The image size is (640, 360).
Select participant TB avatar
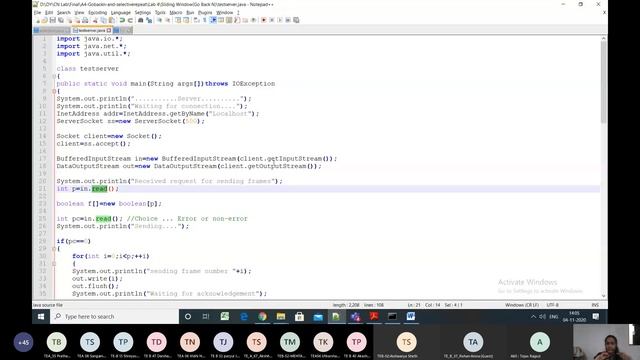pyautogui.click(x=56, y=342)
